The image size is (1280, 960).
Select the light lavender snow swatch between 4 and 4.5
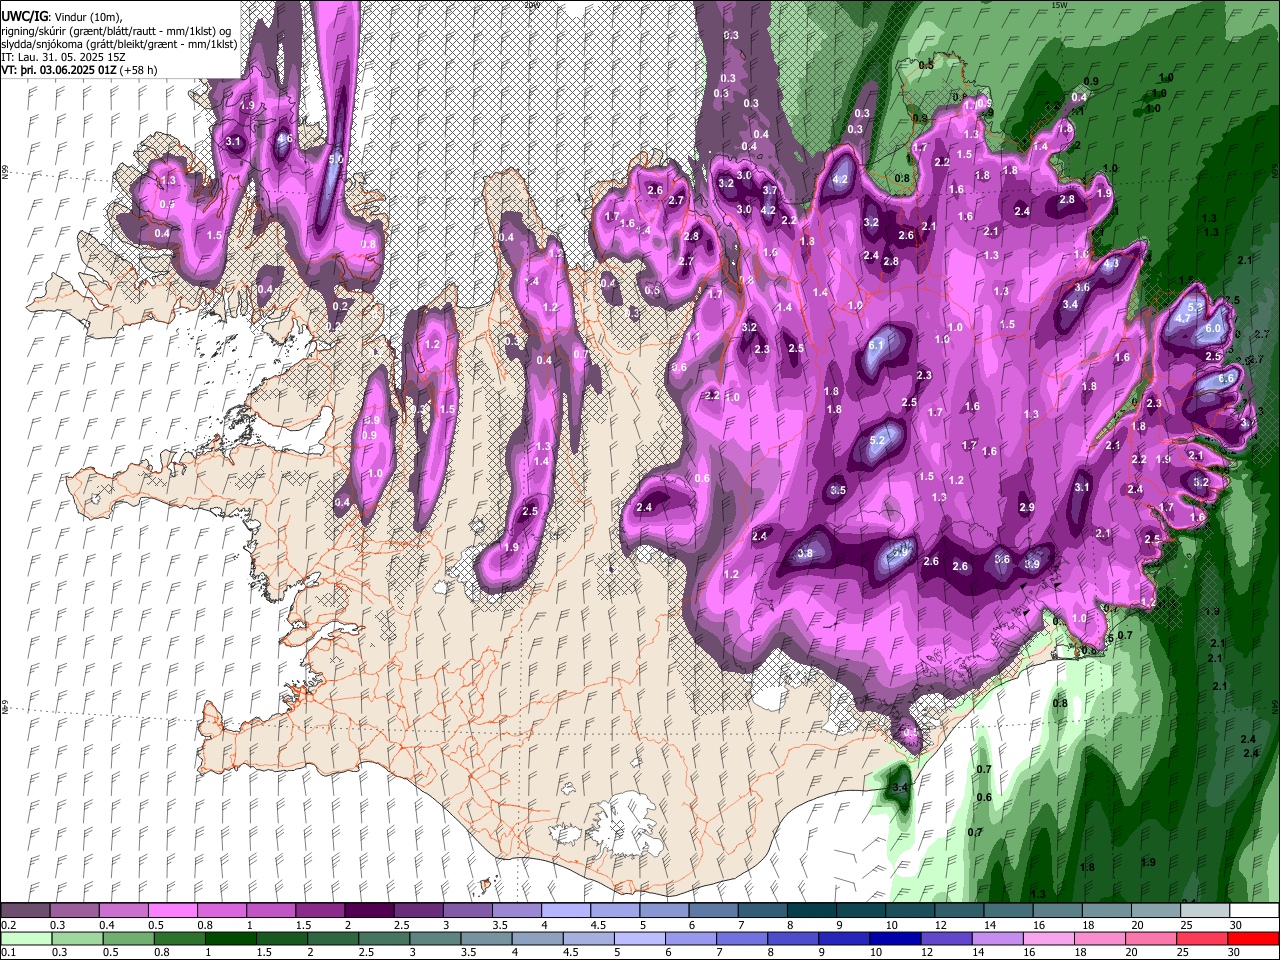pos(566,911)
